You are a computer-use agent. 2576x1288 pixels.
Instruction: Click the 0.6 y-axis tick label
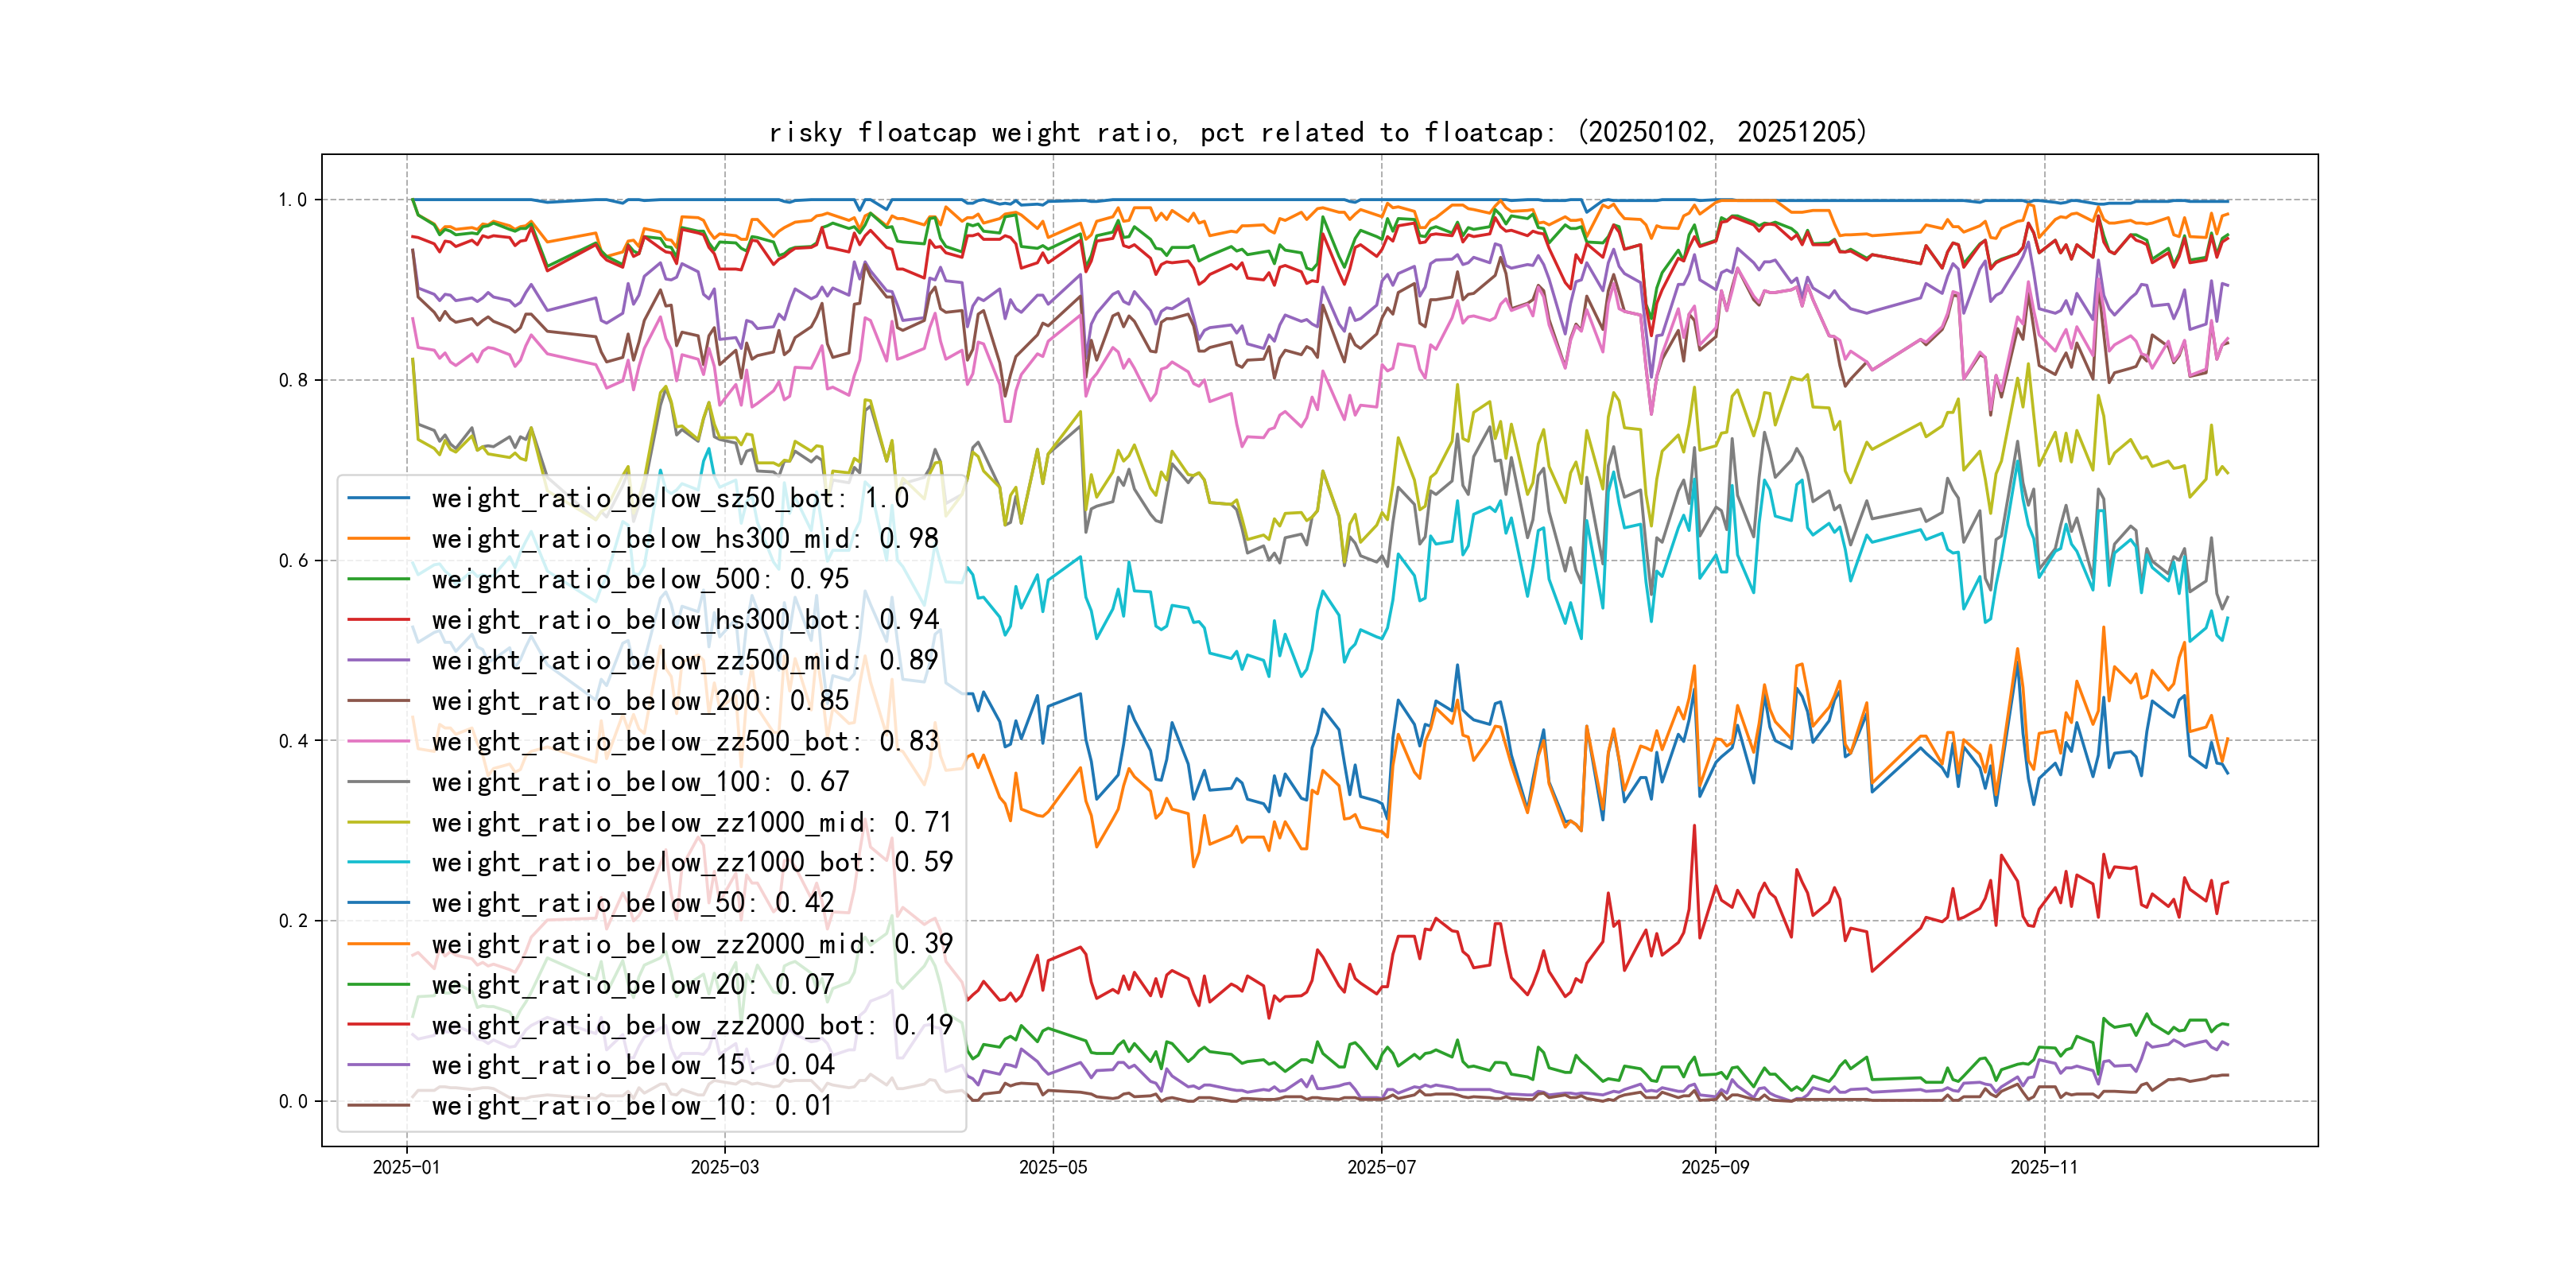click(293, 561)
